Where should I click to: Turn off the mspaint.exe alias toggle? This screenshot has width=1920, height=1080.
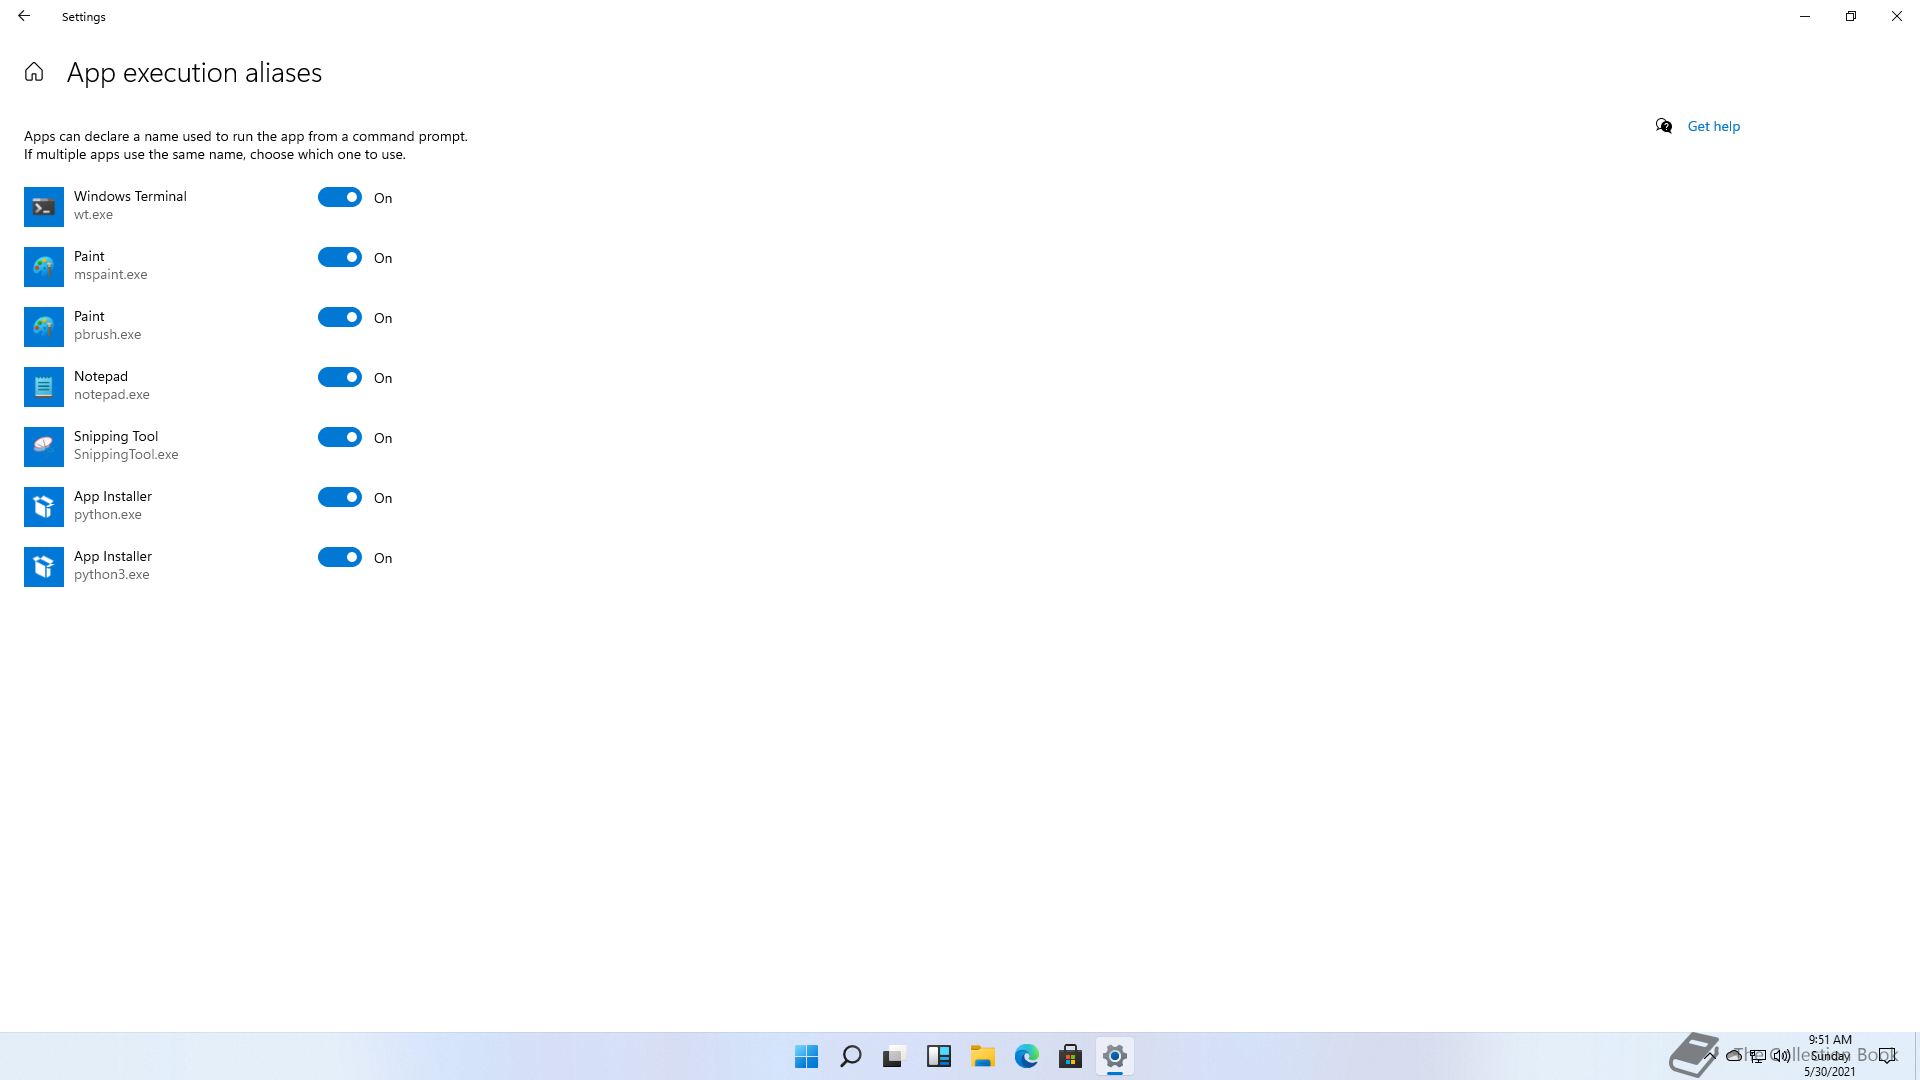pos(340,257)
